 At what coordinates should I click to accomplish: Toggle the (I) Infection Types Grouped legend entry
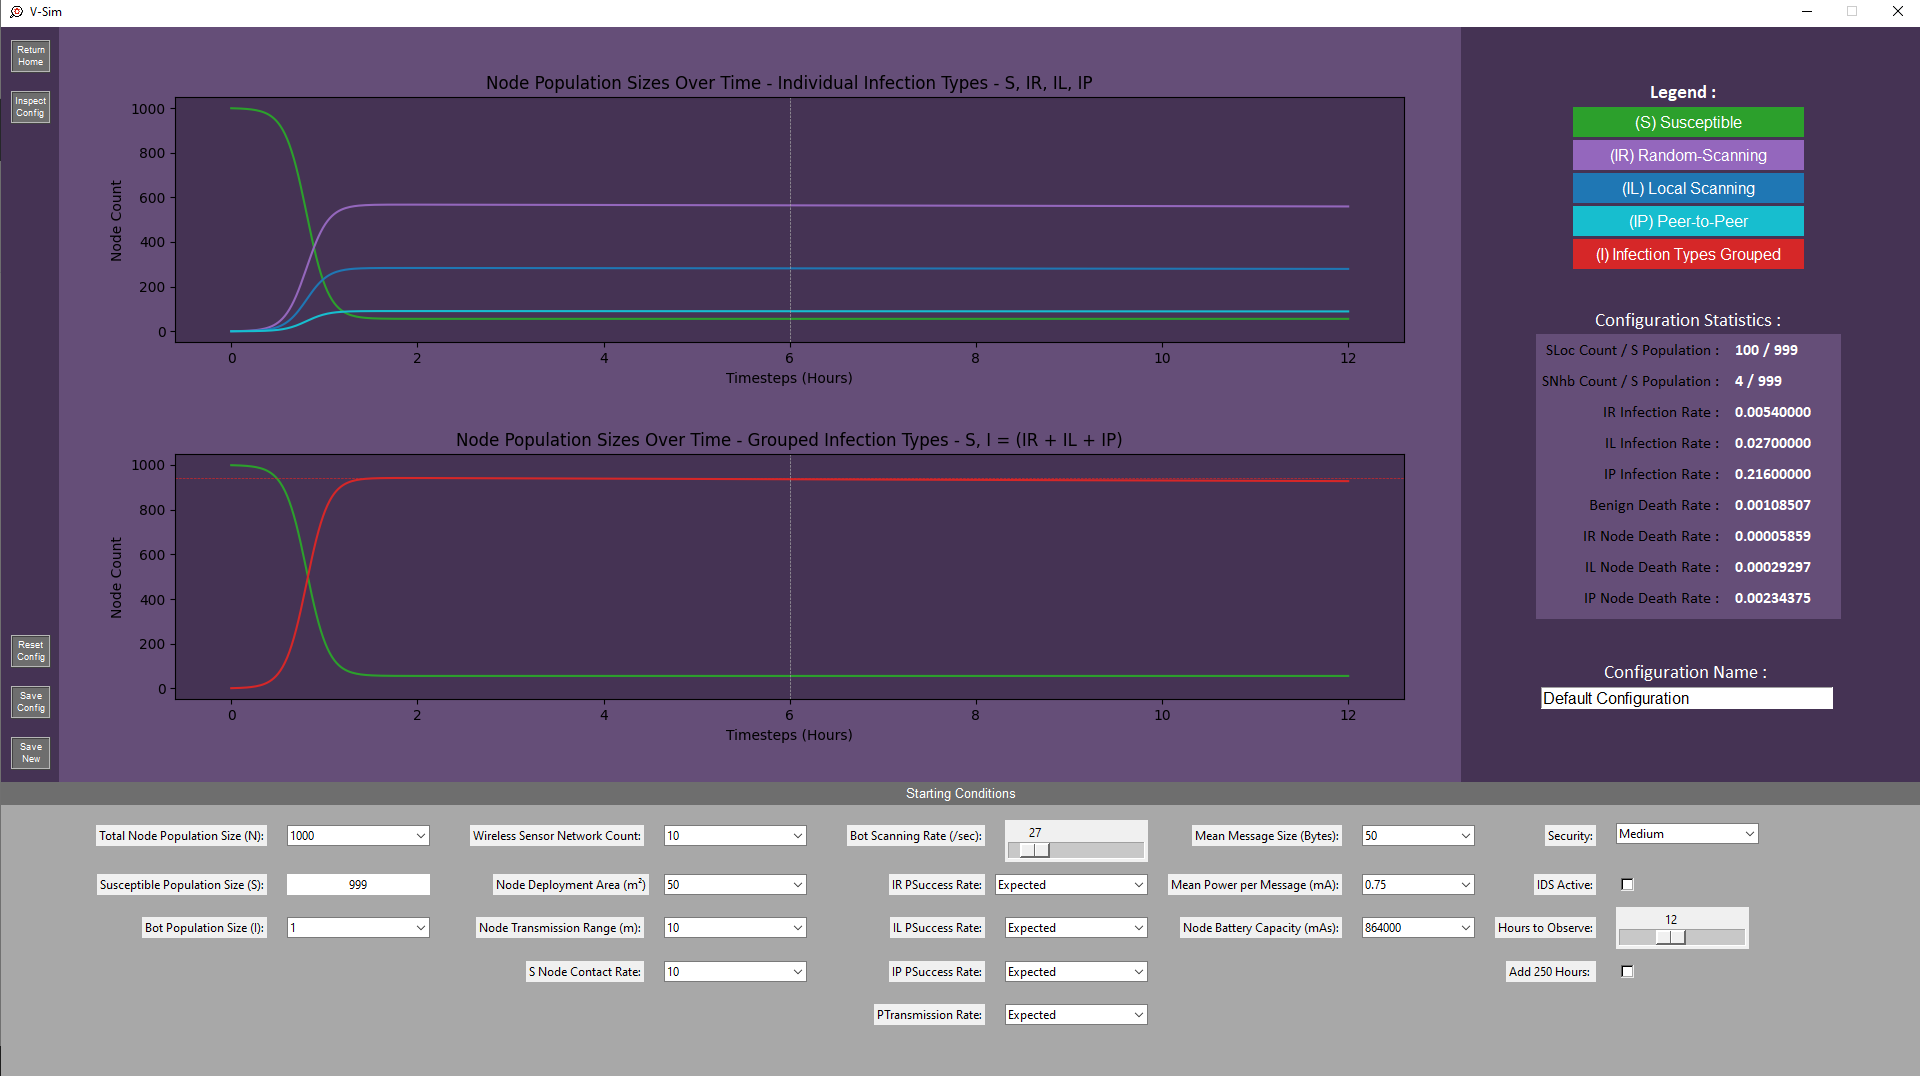(x=1687, y=254)
